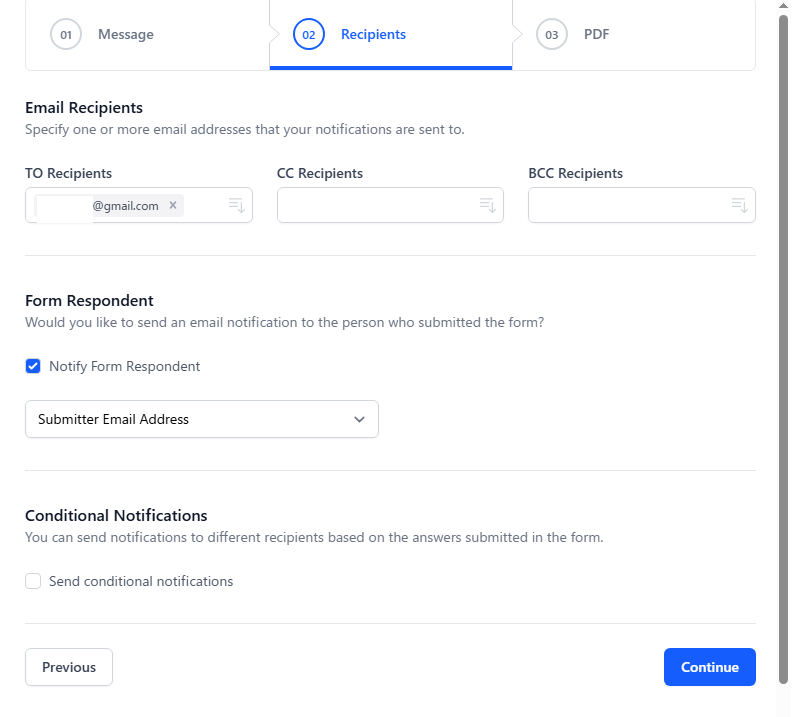Click the field-picker icon in BCC Recipients
Image resolution: width=796 pixels, height=717 pixels.
(x=740, y=205)
